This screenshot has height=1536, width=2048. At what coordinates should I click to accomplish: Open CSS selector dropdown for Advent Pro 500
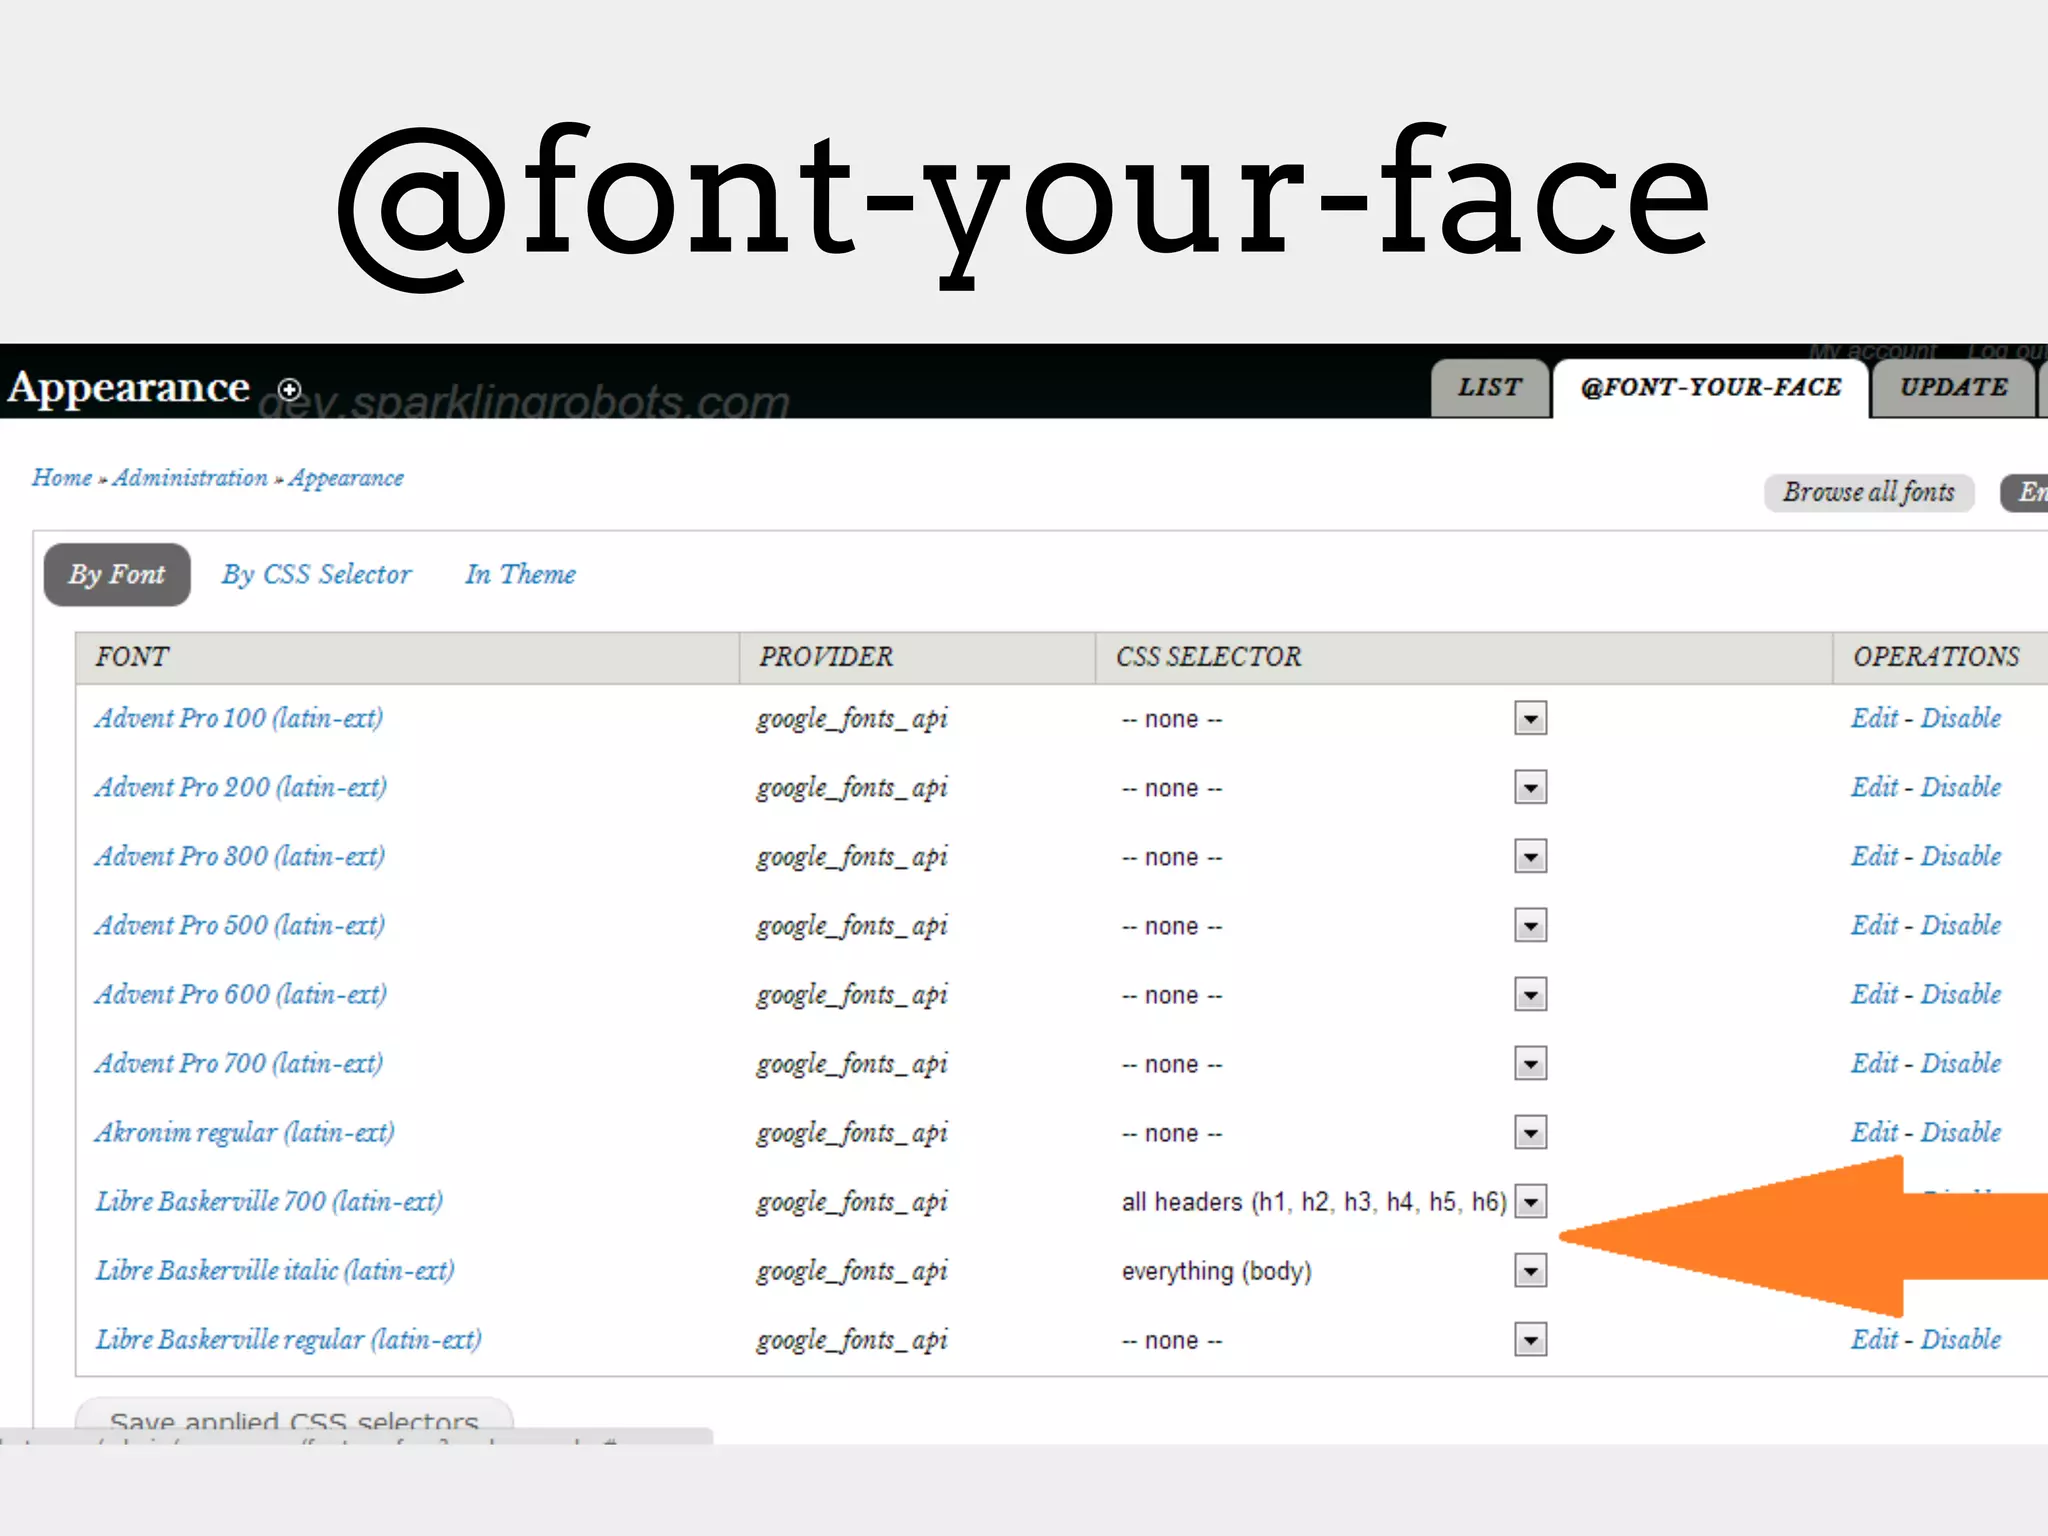point(1530,926)
